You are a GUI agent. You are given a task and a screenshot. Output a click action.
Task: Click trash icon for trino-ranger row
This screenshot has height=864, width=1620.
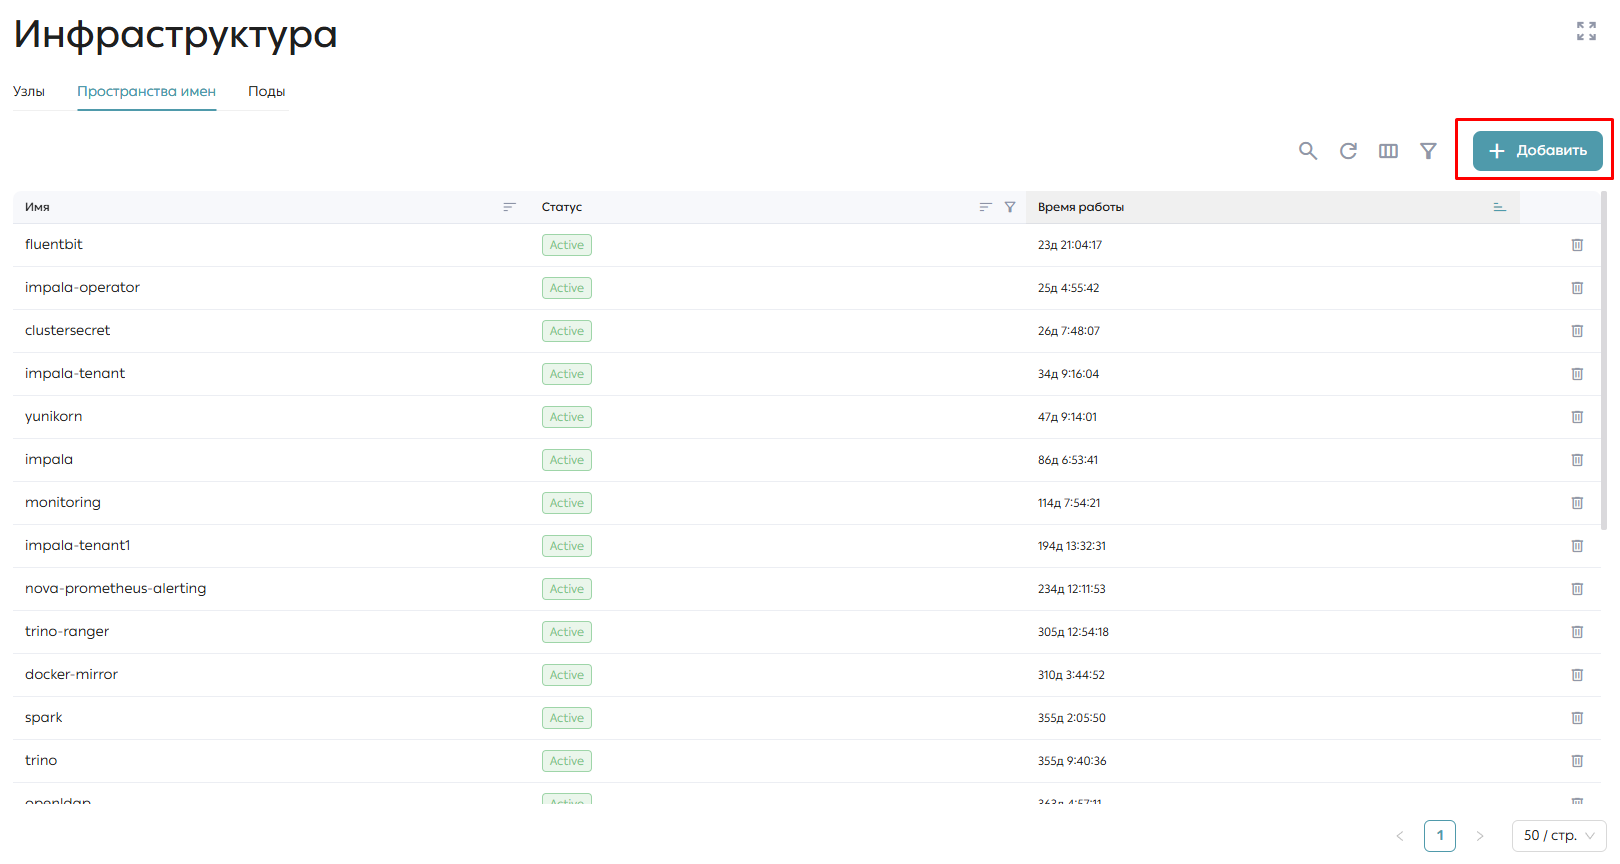[1577, 632]
